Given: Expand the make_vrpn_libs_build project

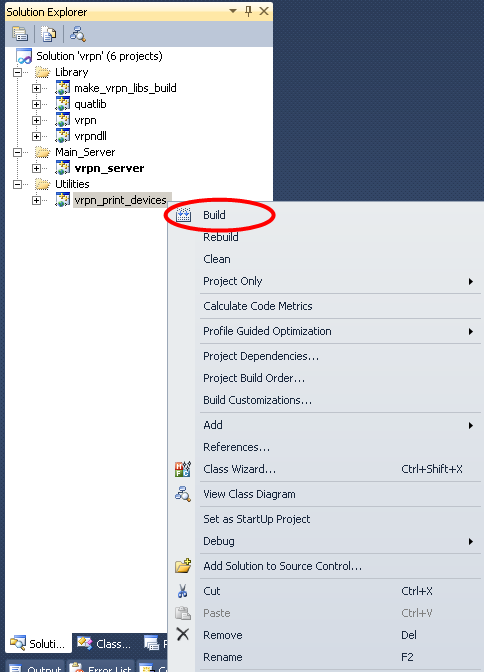Looking at the screenshot, I should [x=36, y=88].
